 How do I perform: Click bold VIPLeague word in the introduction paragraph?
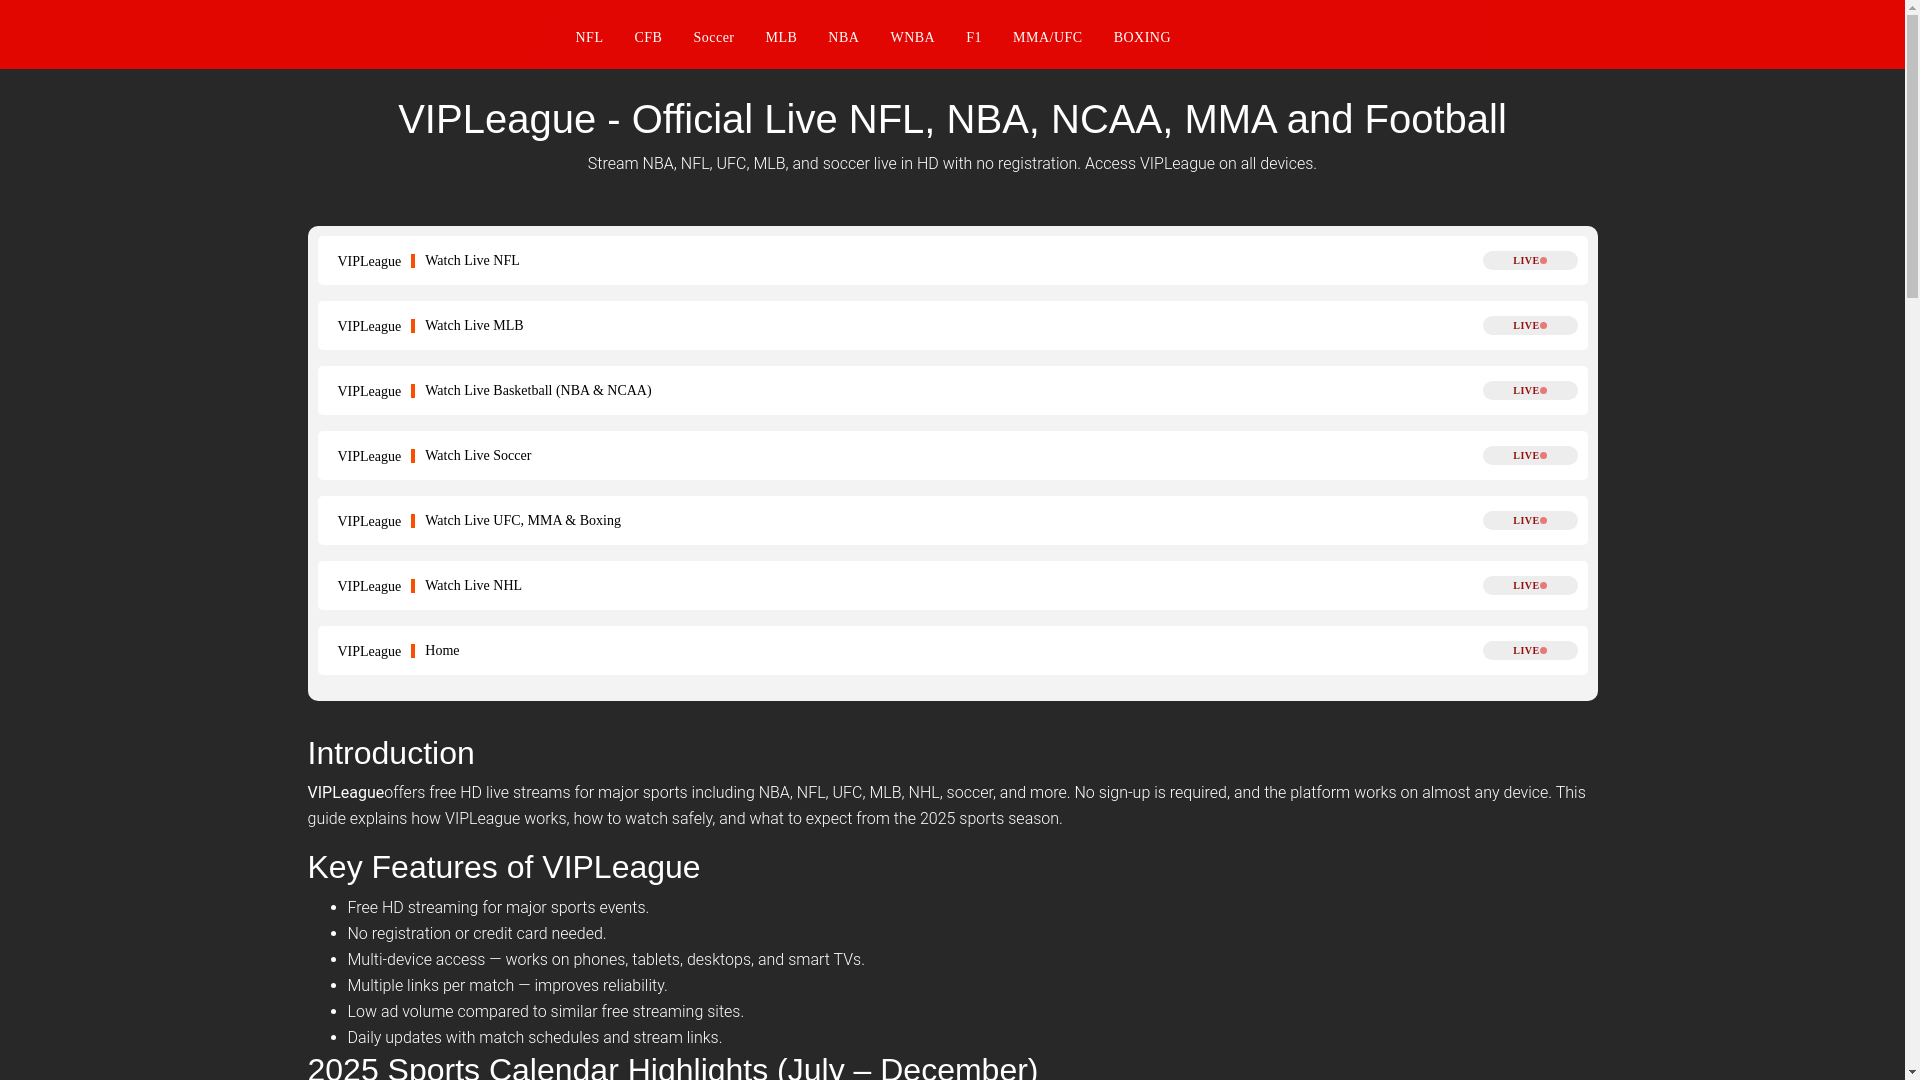tap(346, 793)
